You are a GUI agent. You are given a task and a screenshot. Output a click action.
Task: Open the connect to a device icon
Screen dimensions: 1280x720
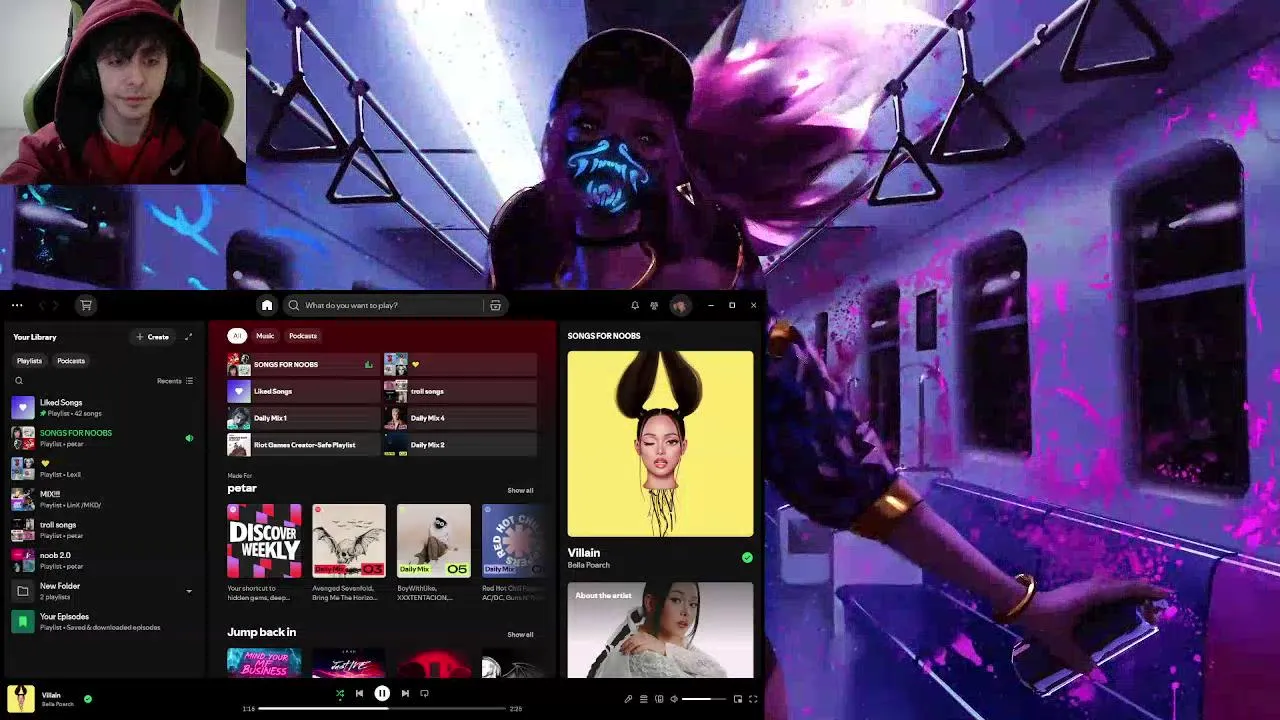pos(659,699)
